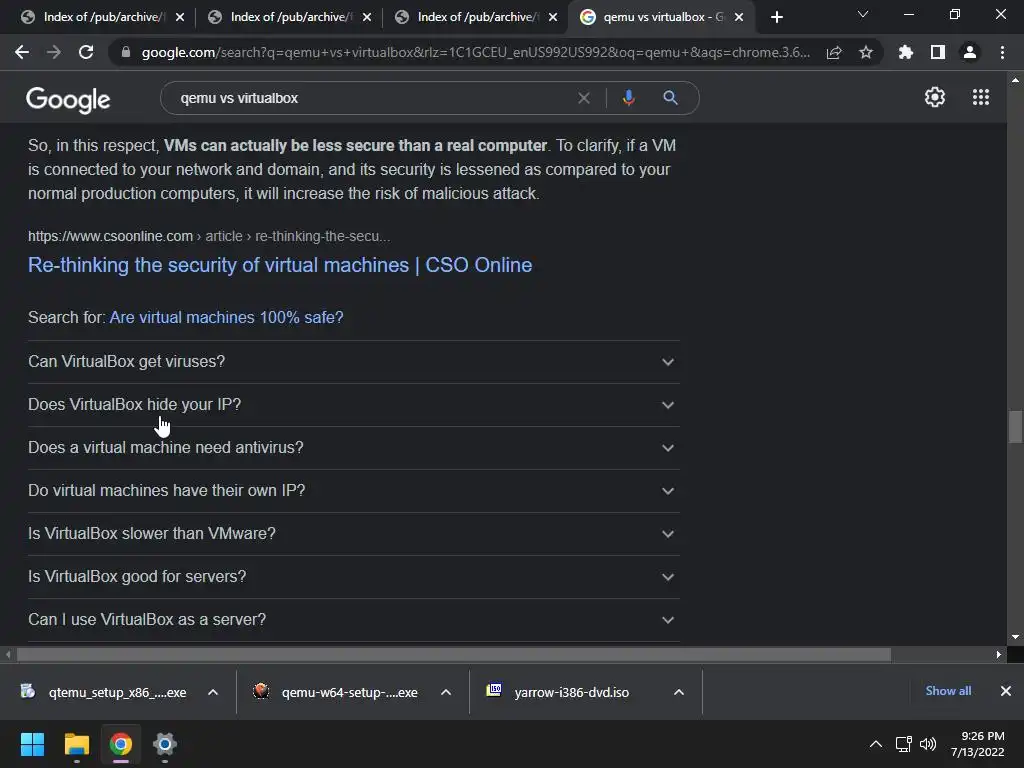
Task: Expand 'Can VirtualBox get viruses?' question
Action: coord(353,362)
